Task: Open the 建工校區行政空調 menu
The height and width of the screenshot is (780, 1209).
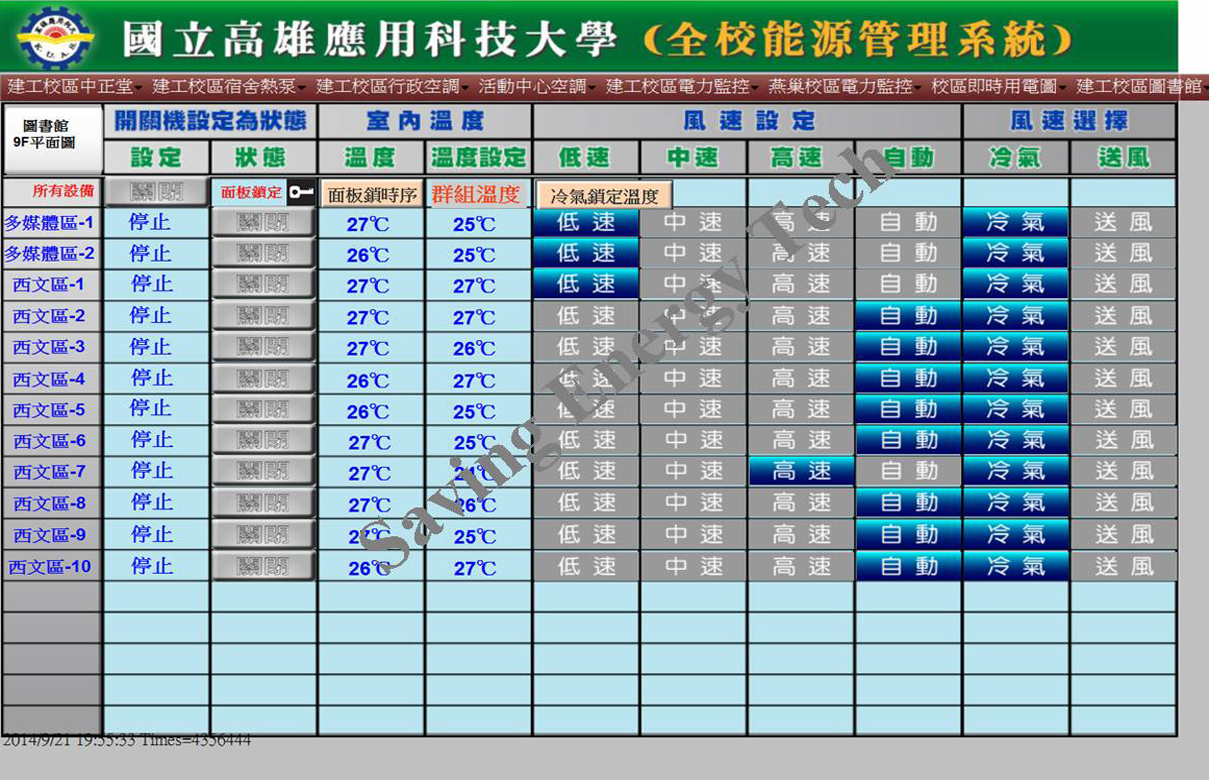Action: tap(392, 87)
